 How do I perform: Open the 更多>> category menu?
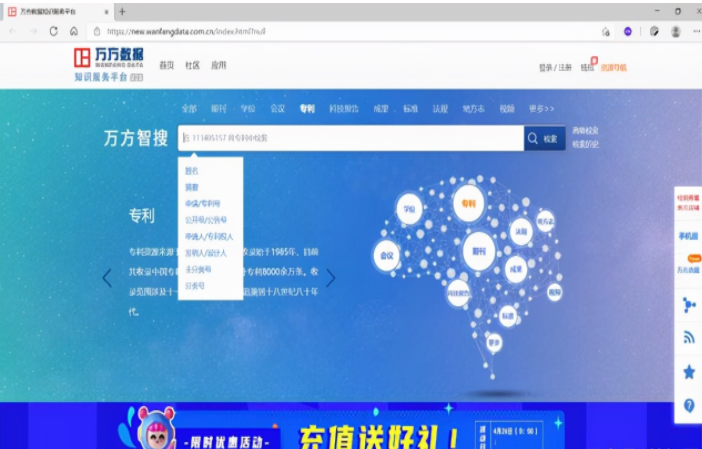[x=541, y=108]
